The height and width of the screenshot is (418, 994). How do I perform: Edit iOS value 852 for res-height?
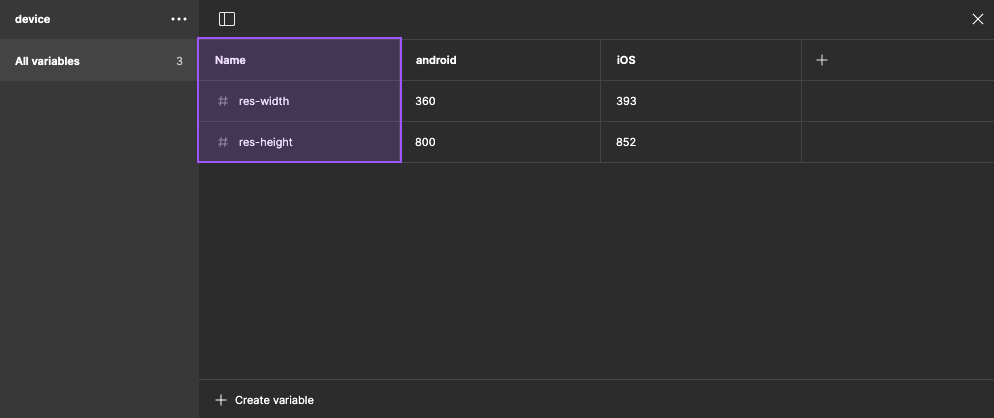(627, 142)
